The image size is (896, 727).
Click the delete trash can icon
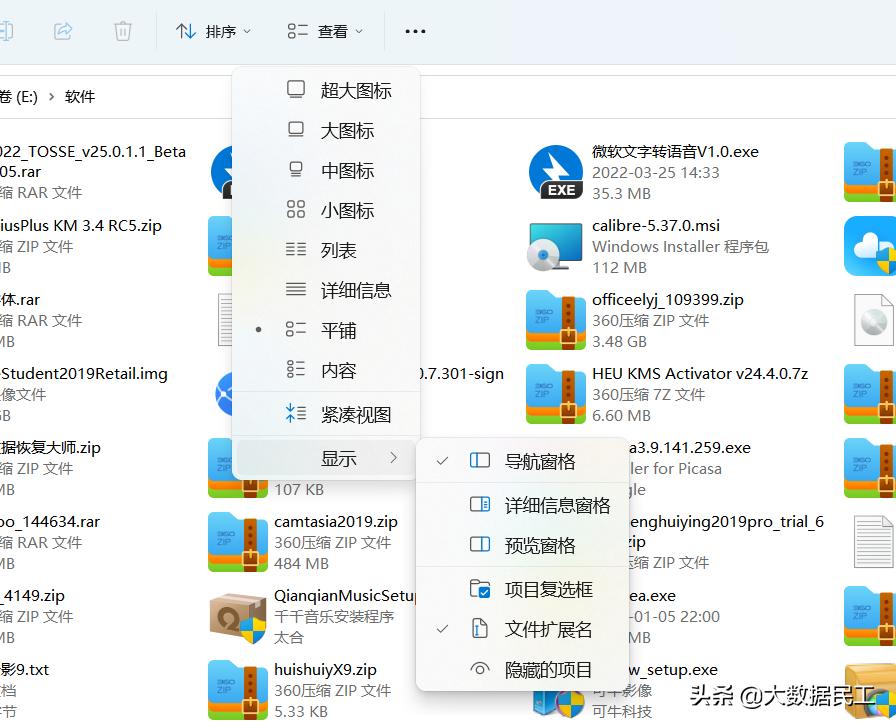122,31
